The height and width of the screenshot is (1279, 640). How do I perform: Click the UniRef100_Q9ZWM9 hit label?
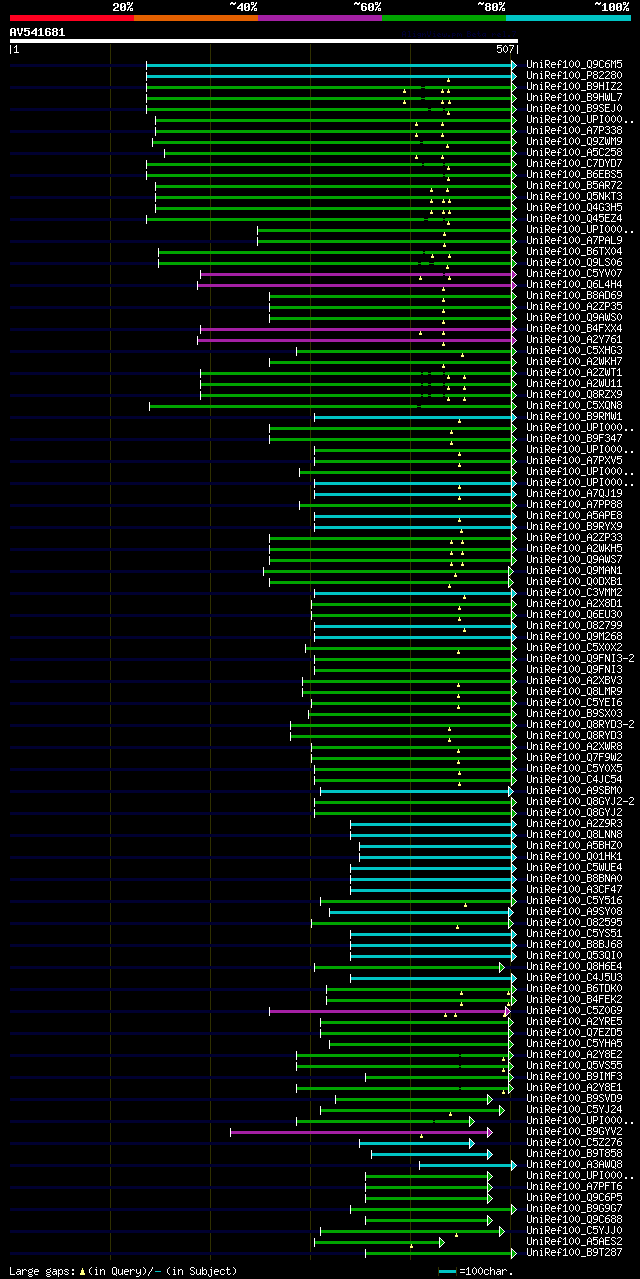tap(574, 142)
